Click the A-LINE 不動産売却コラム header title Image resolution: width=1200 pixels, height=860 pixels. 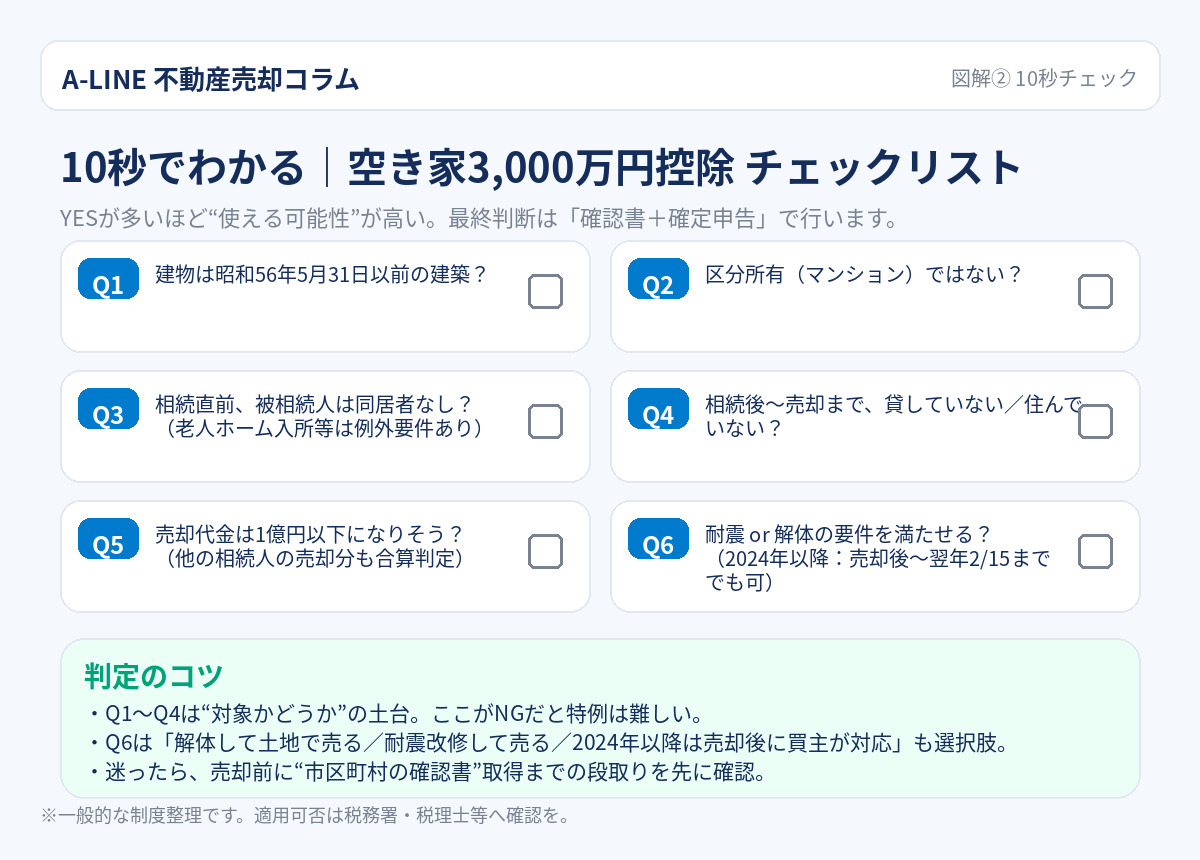[210, 79]
